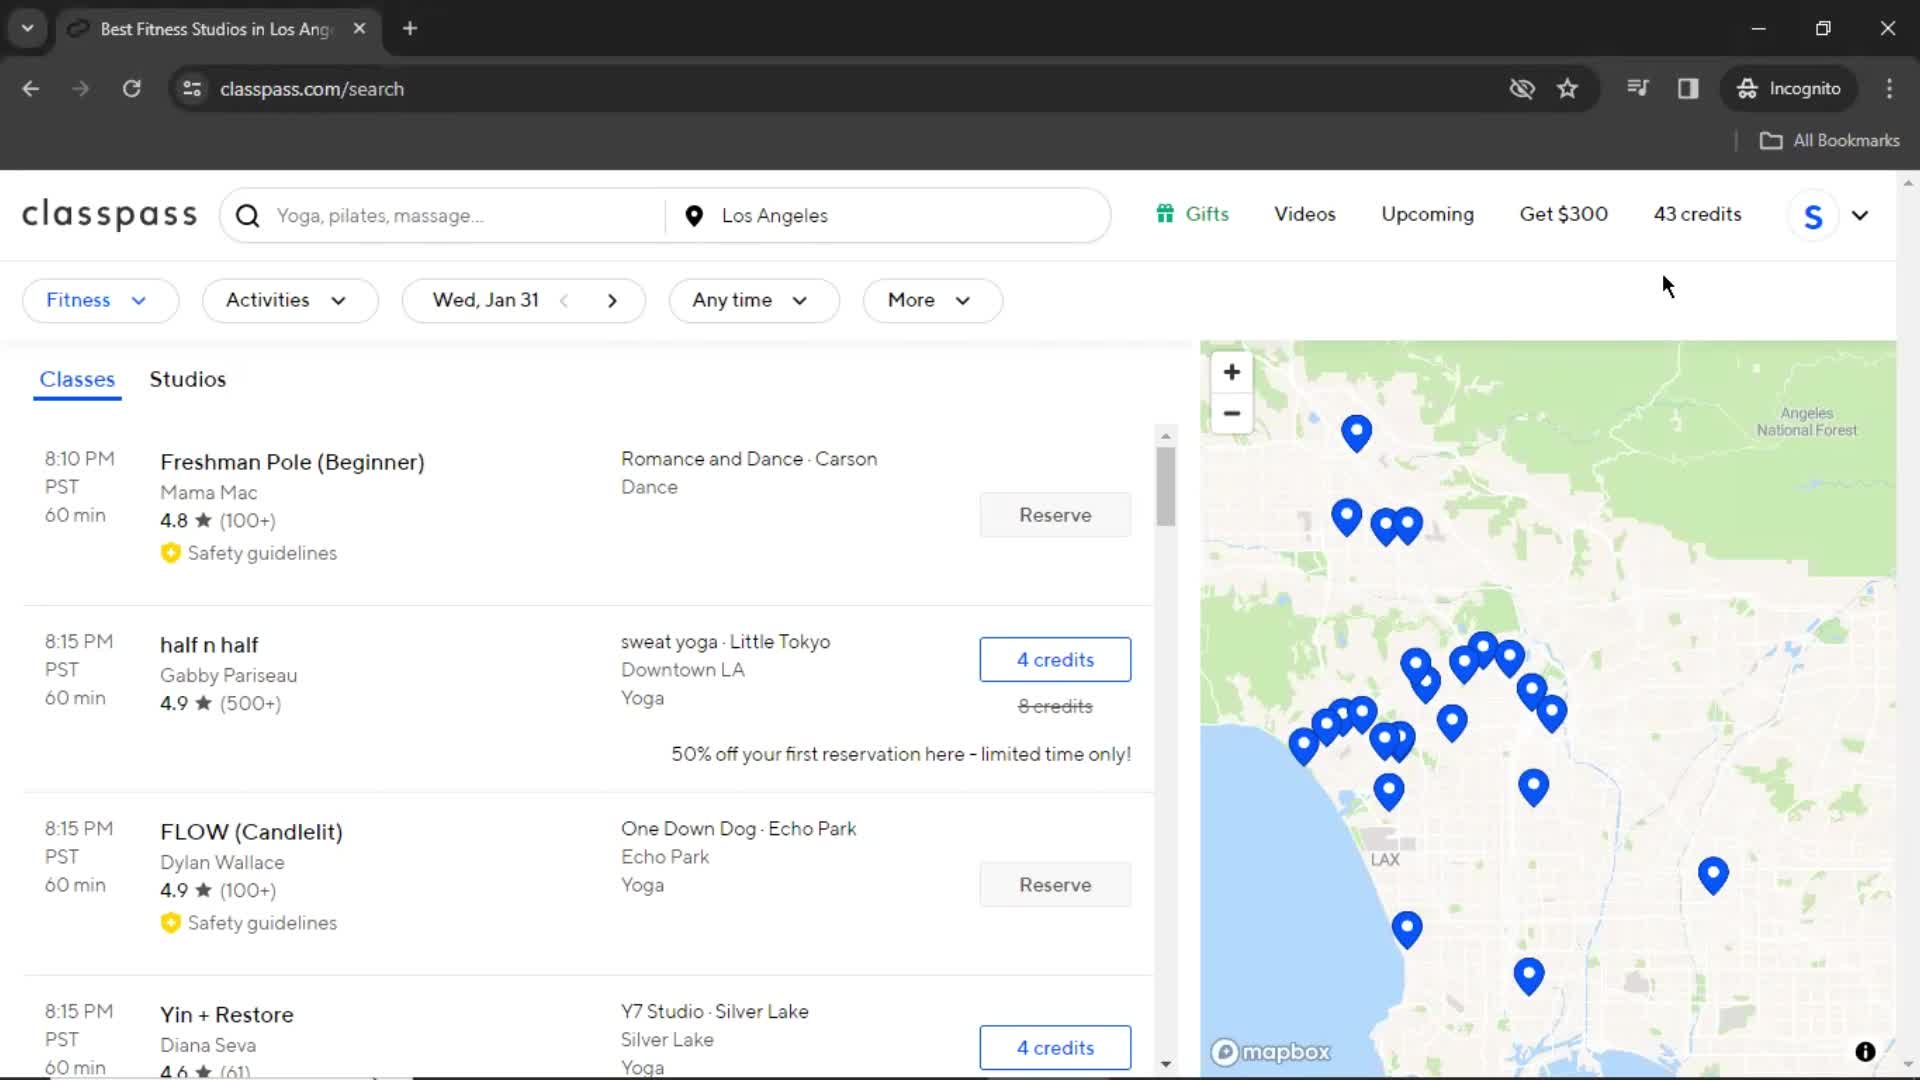The width and height of the screenshot is (1920, 1080).
Task: Book half n half for 4 credits
Action: tap(1055, 660)
